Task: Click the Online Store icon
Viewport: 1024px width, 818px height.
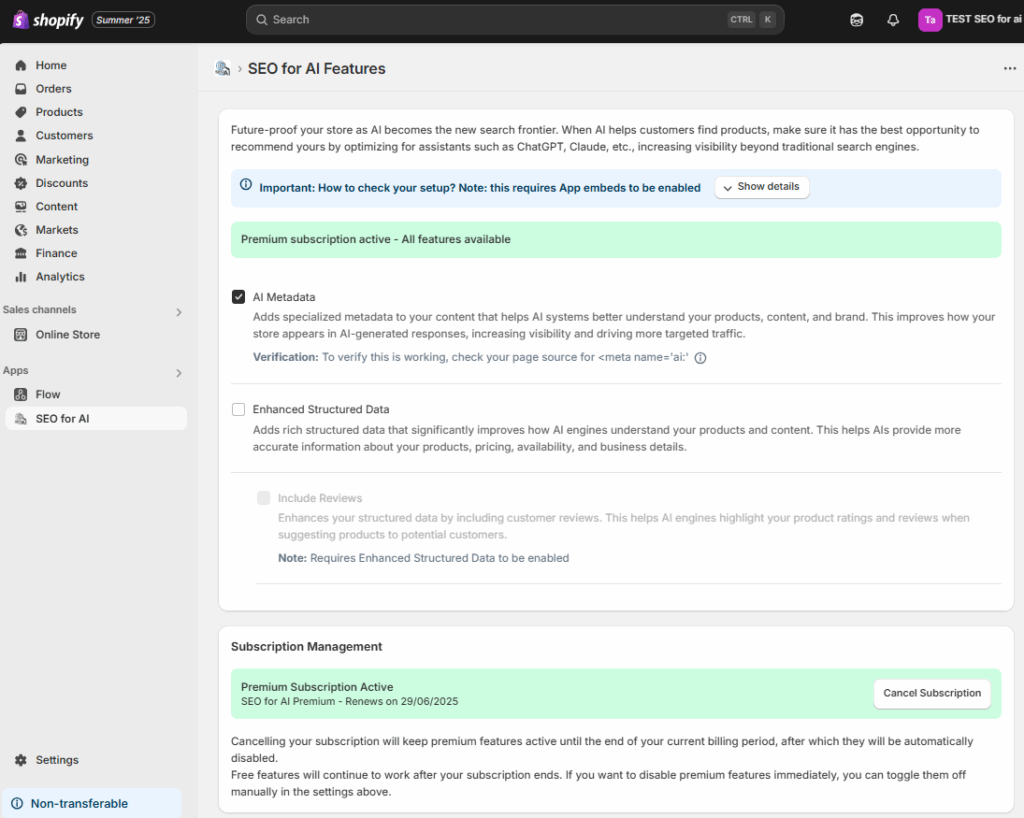Action: [x=21, y=334]
